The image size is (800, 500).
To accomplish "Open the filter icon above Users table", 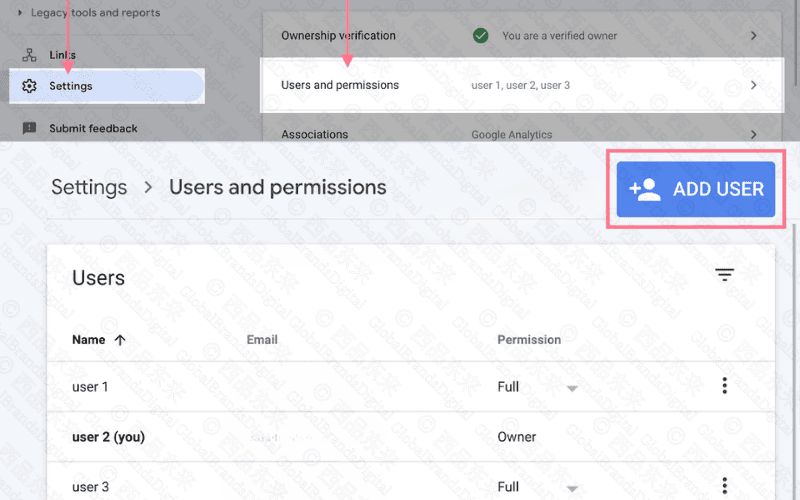I will 725,276.
